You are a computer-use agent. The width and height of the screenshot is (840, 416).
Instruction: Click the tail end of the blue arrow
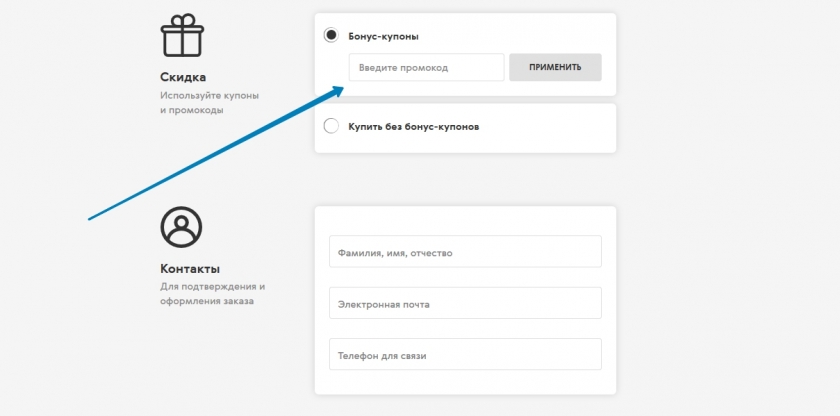pyautogui.click(x=91, y=217)
